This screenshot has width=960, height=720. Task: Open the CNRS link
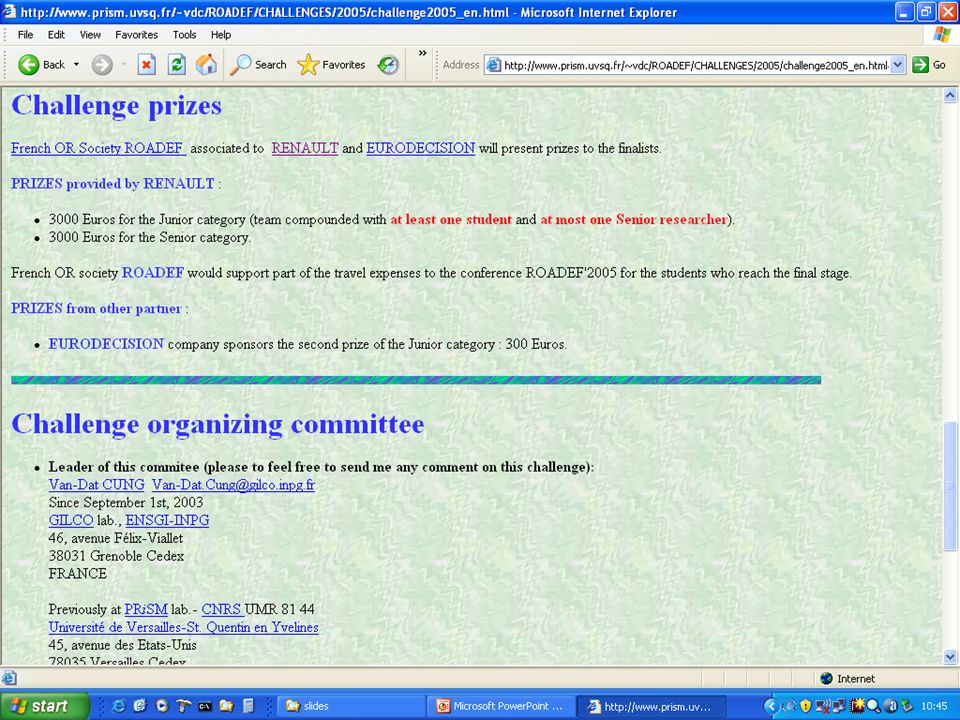tap(222, 609)
